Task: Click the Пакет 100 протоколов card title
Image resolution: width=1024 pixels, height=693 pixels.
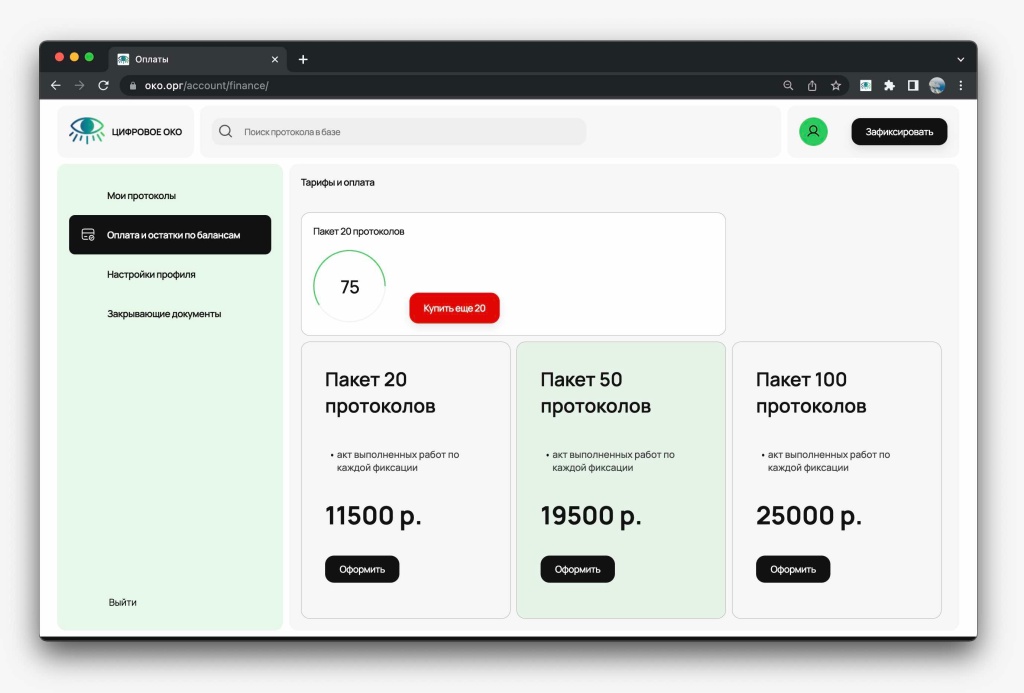Action: point(811,393)
